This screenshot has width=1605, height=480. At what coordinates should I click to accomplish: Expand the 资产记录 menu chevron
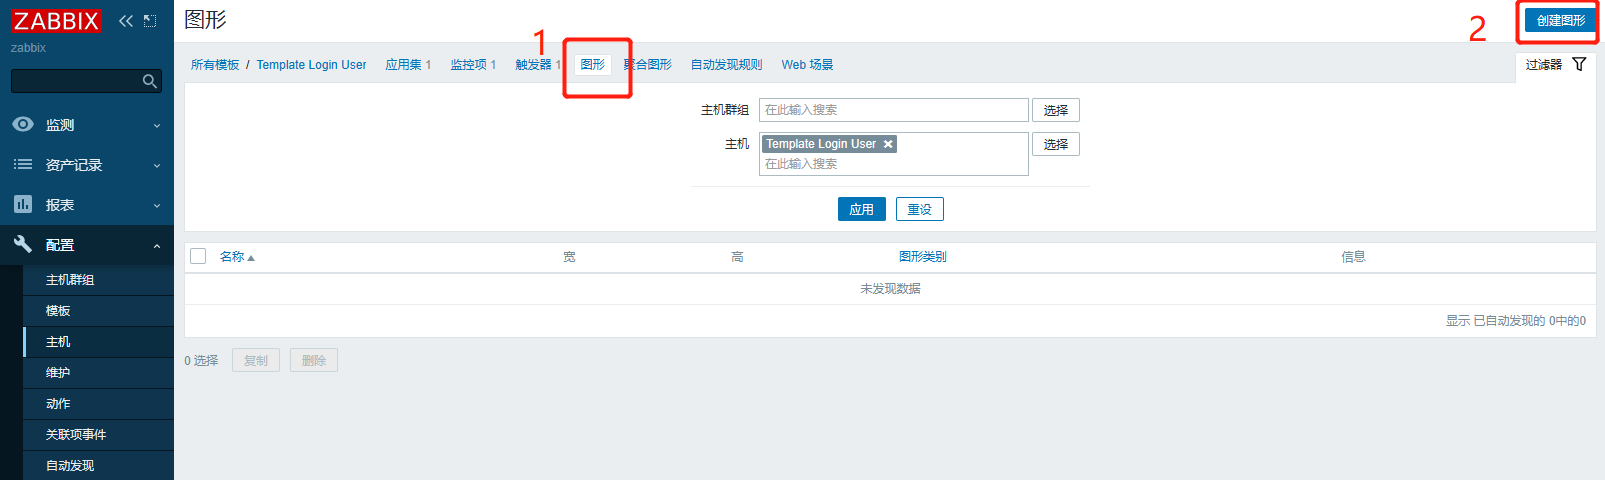click(157, 166)
